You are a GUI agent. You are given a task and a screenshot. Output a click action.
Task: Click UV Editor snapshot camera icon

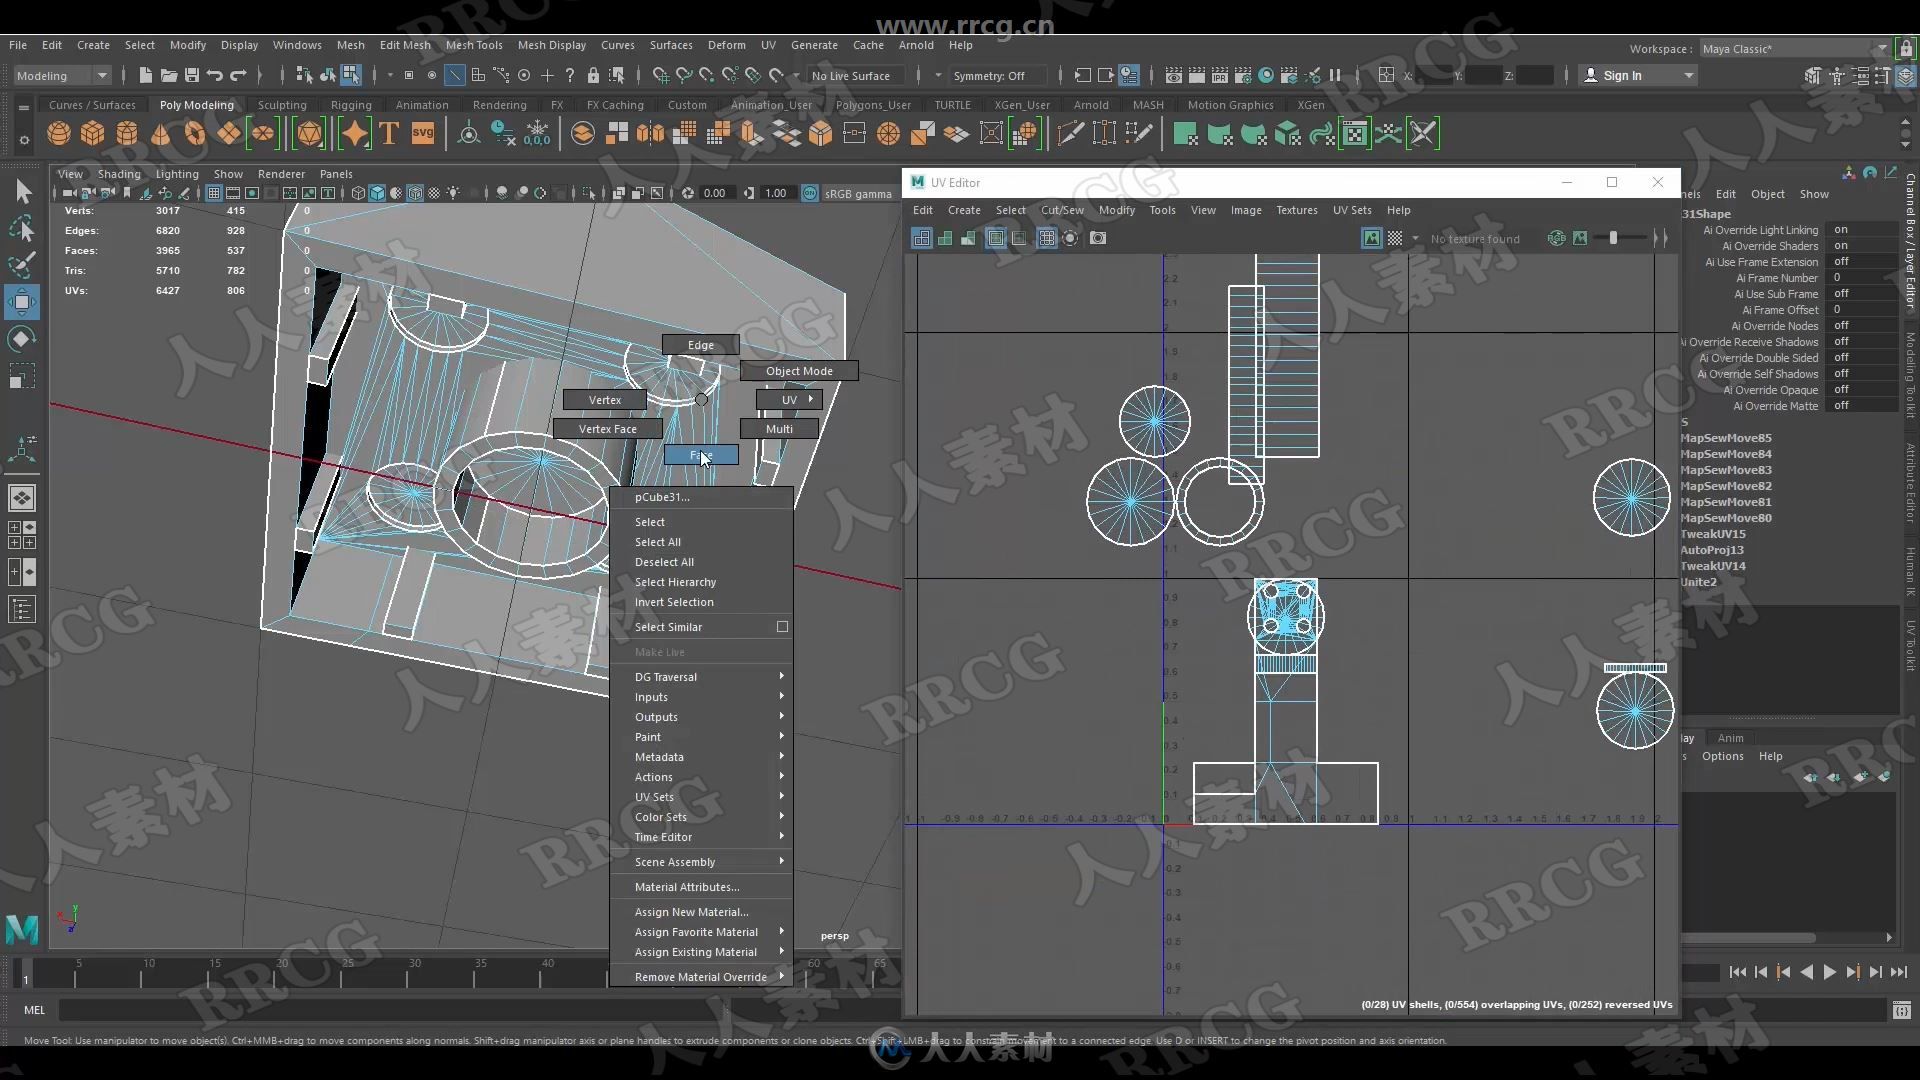click(1098, 238)
